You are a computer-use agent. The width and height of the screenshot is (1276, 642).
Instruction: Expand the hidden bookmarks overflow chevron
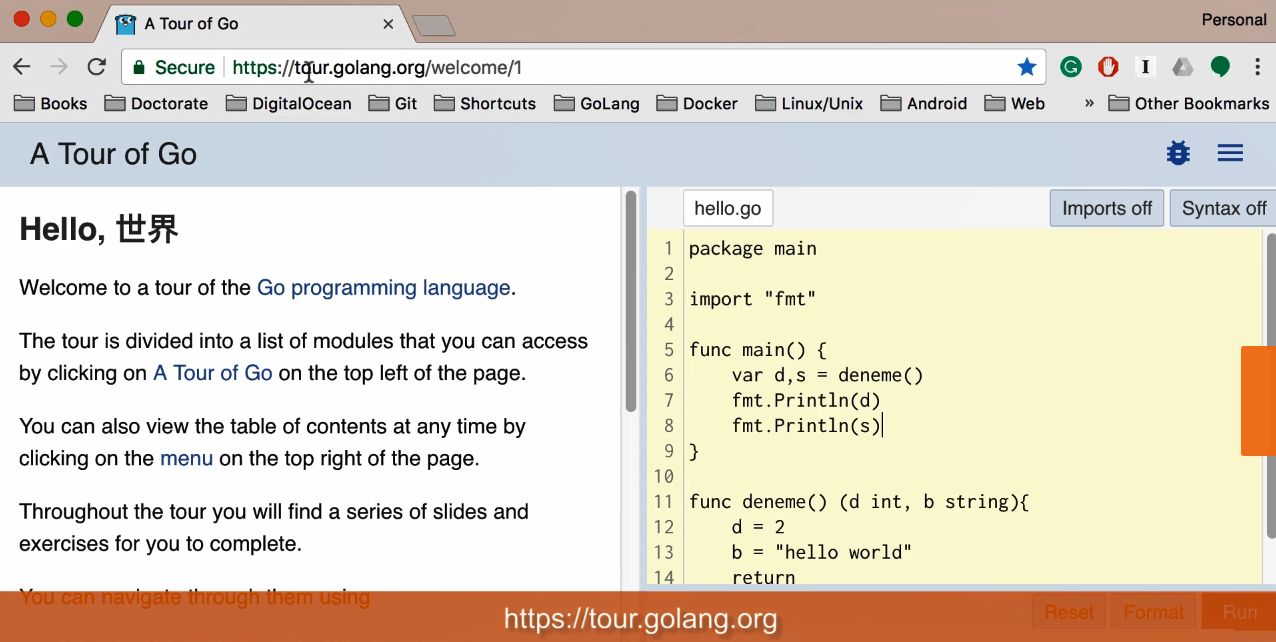click(1089, 103)
